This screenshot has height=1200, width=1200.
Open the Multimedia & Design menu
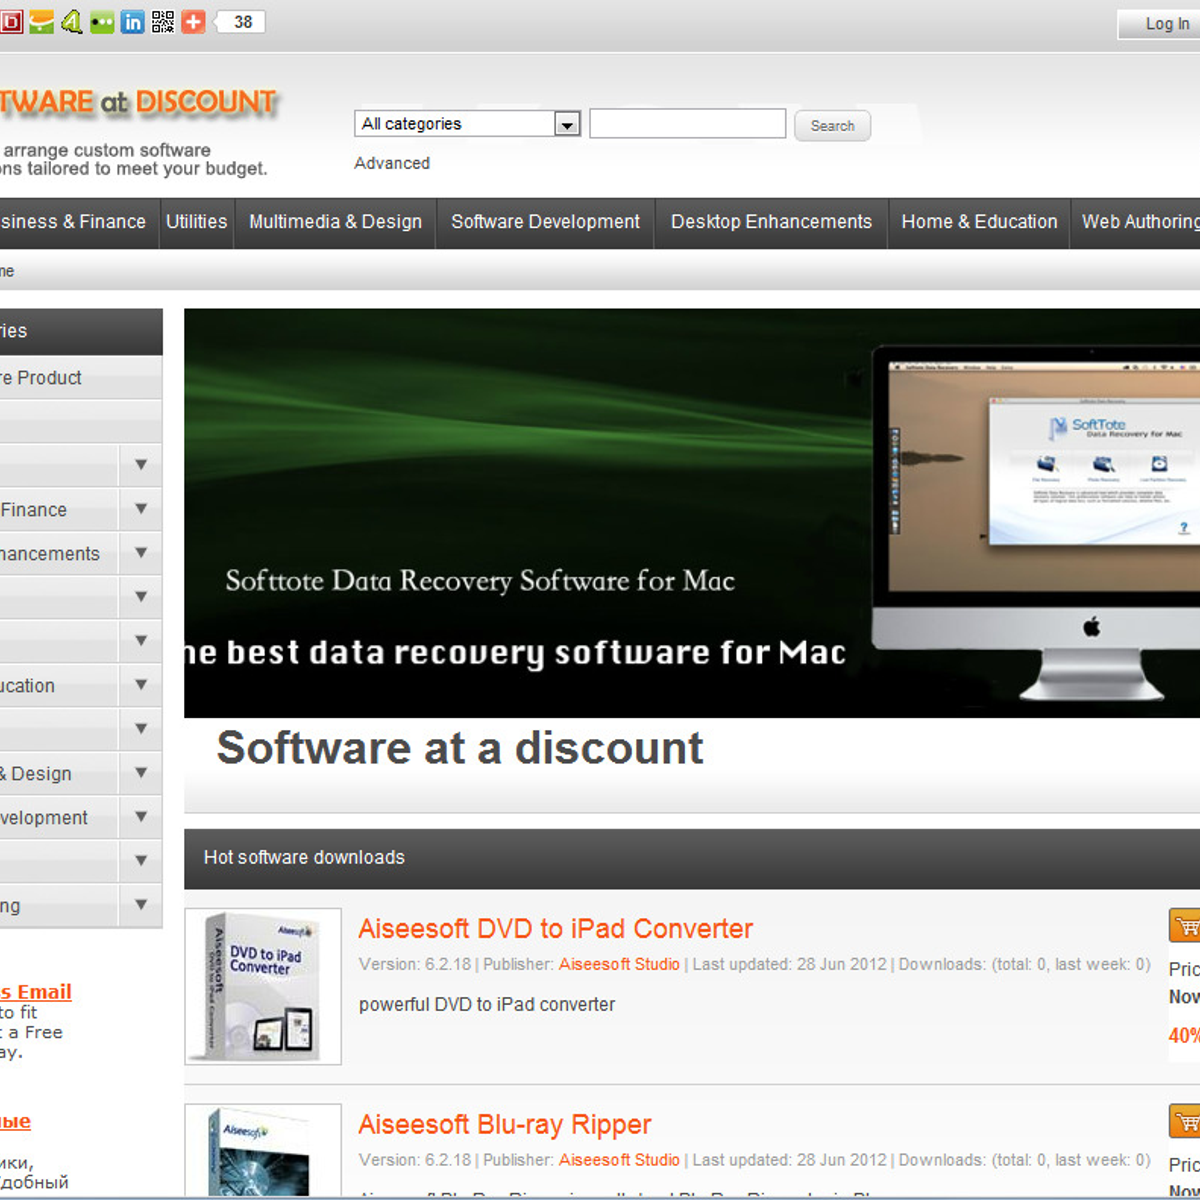coord(335,222)
